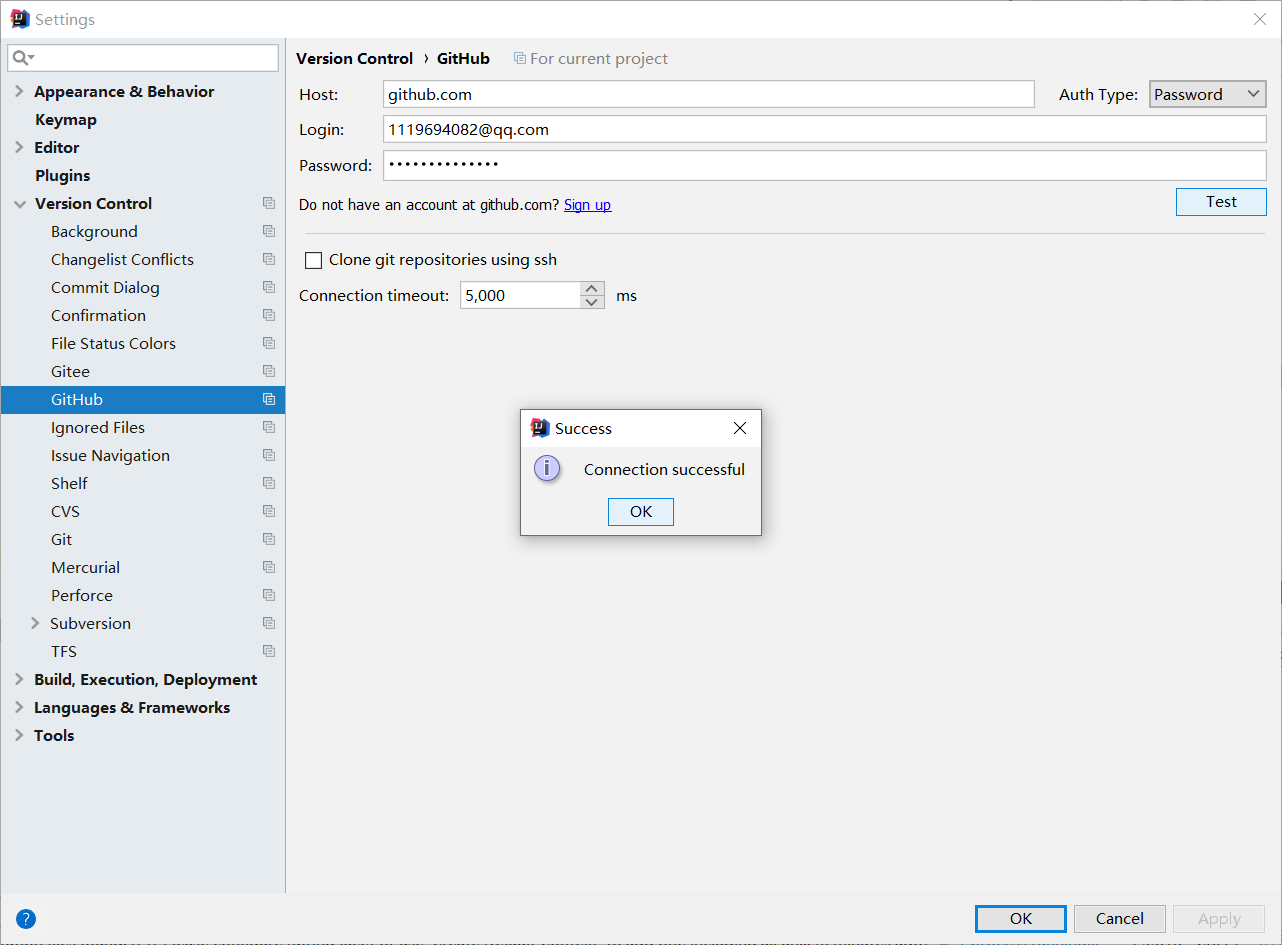
Task: Click the 'For current project' icon in the breadcrumb header
Action: point(519,58)
